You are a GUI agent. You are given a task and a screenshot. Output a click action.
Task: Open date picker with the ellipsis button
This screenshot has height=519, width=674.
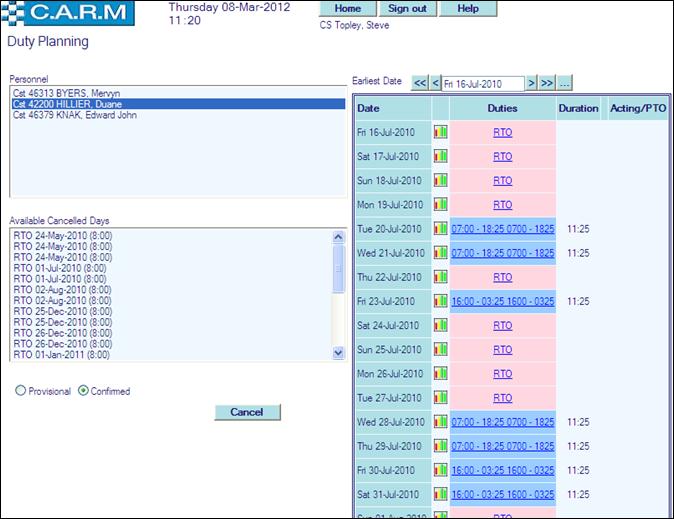[x=565, y=83]
